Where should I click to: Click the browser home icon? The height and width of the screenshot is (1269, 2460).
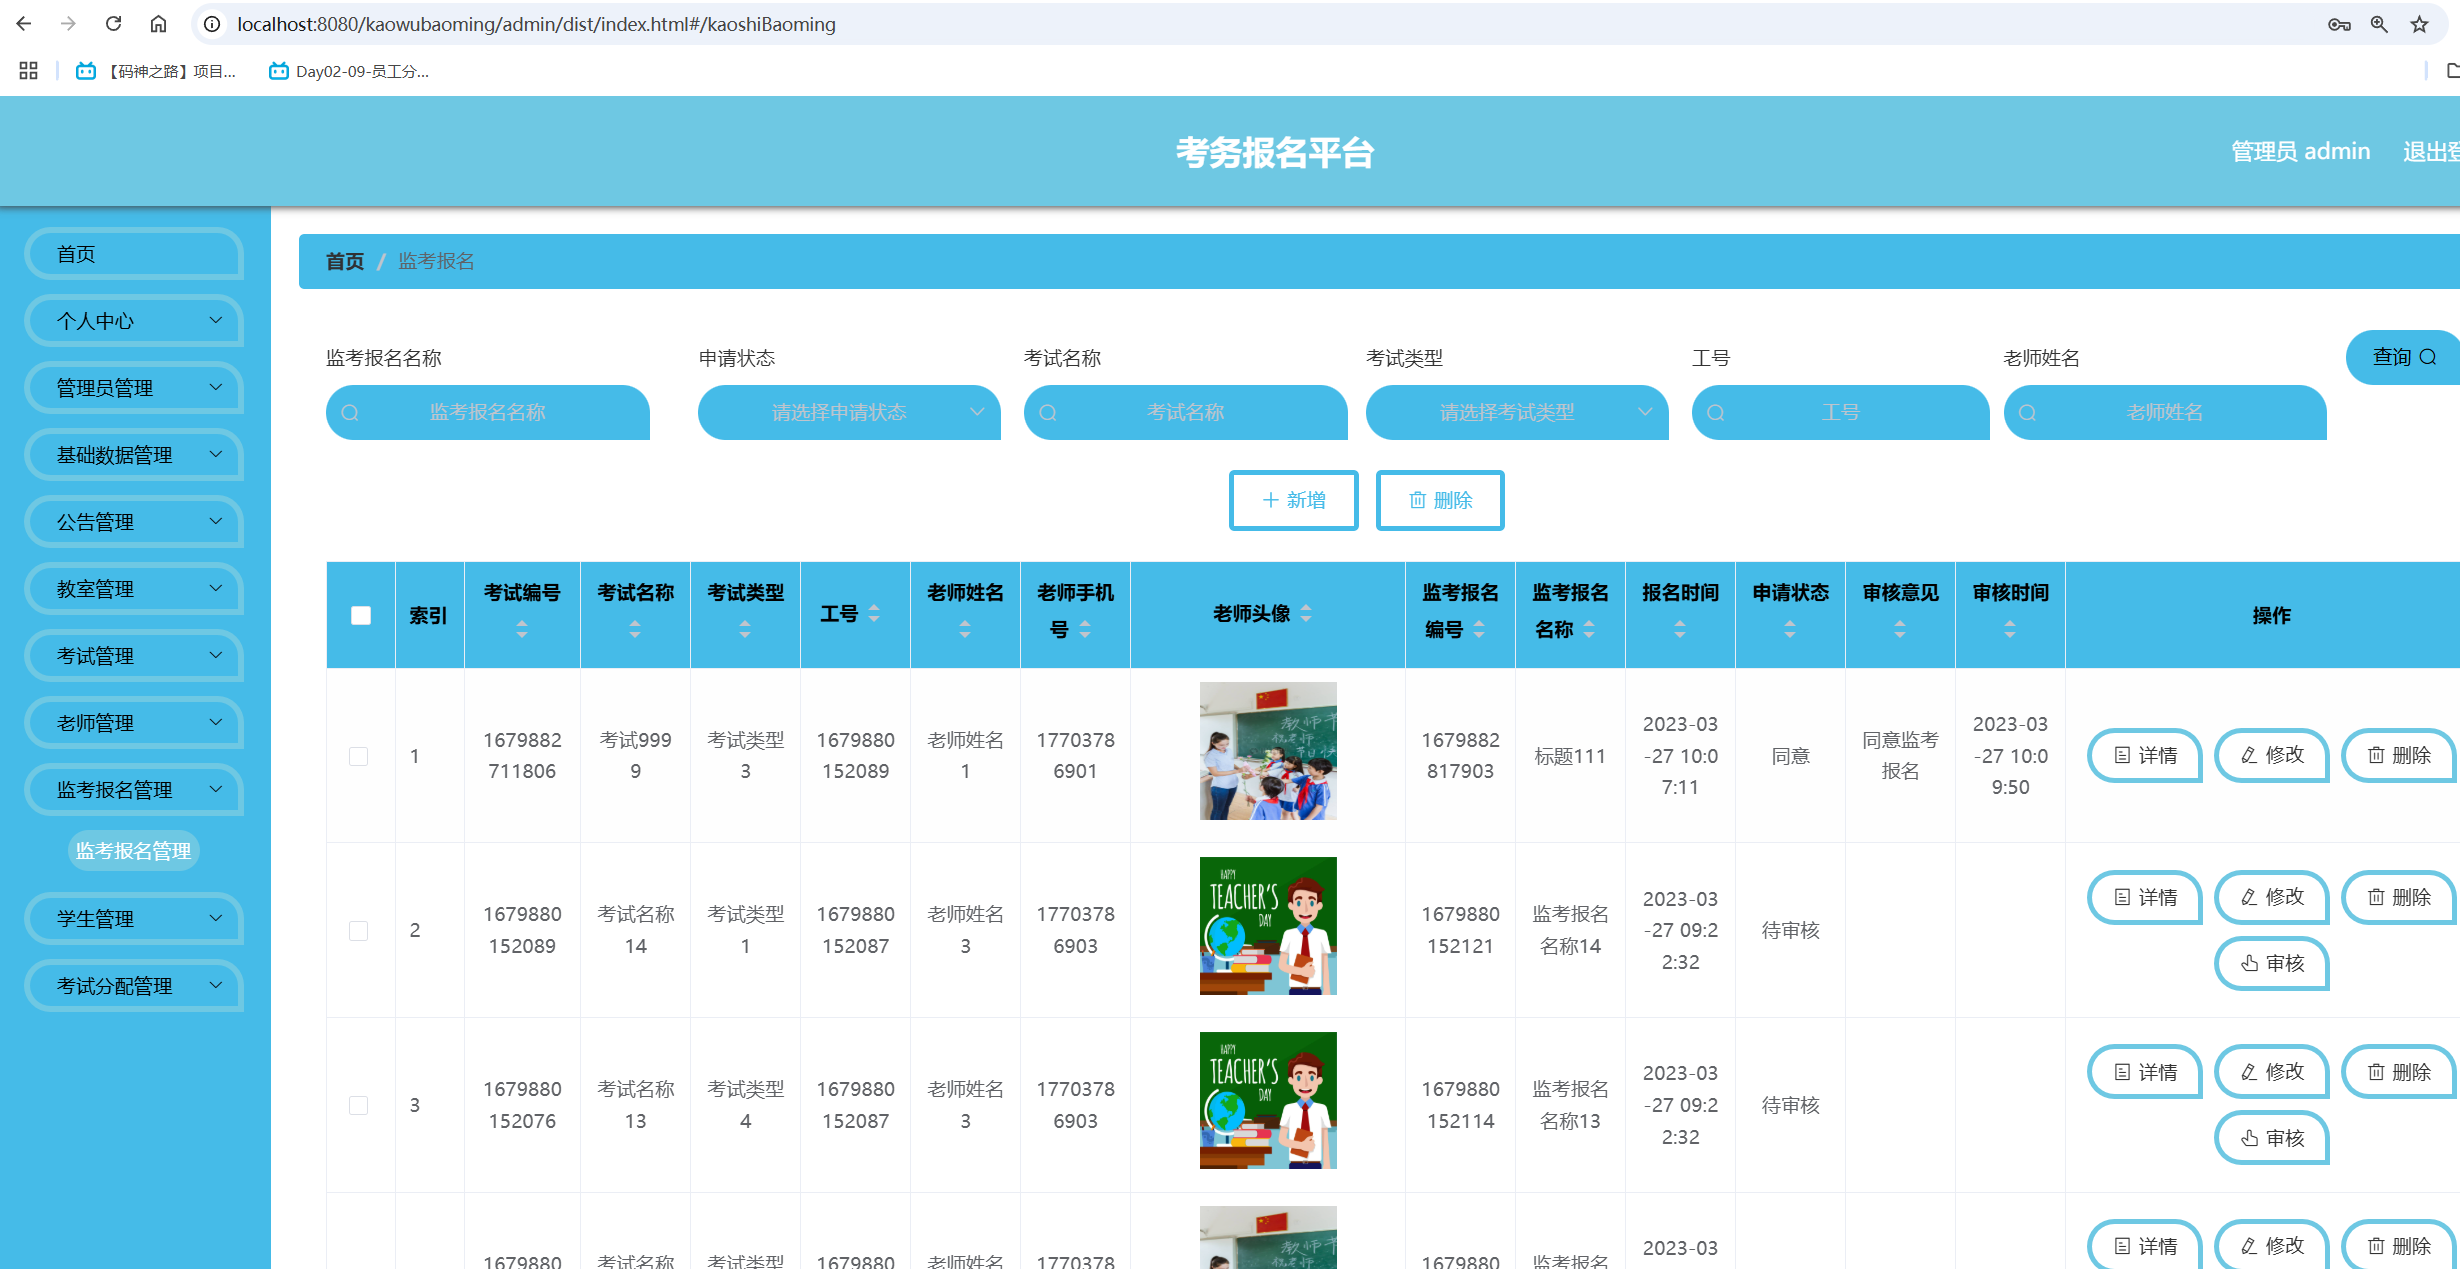(x=158, y=24)
